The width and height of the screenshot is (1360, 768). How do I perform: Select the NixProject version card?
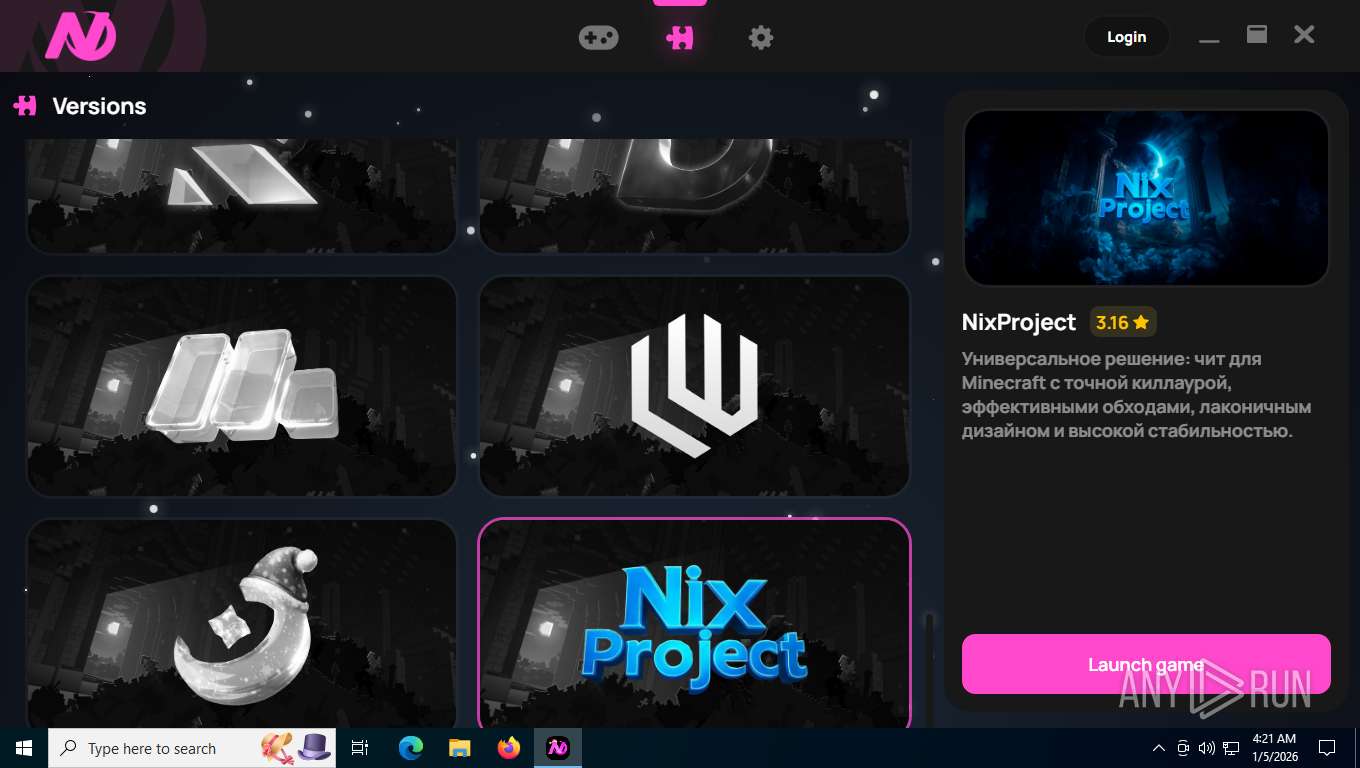coord(694,625)
